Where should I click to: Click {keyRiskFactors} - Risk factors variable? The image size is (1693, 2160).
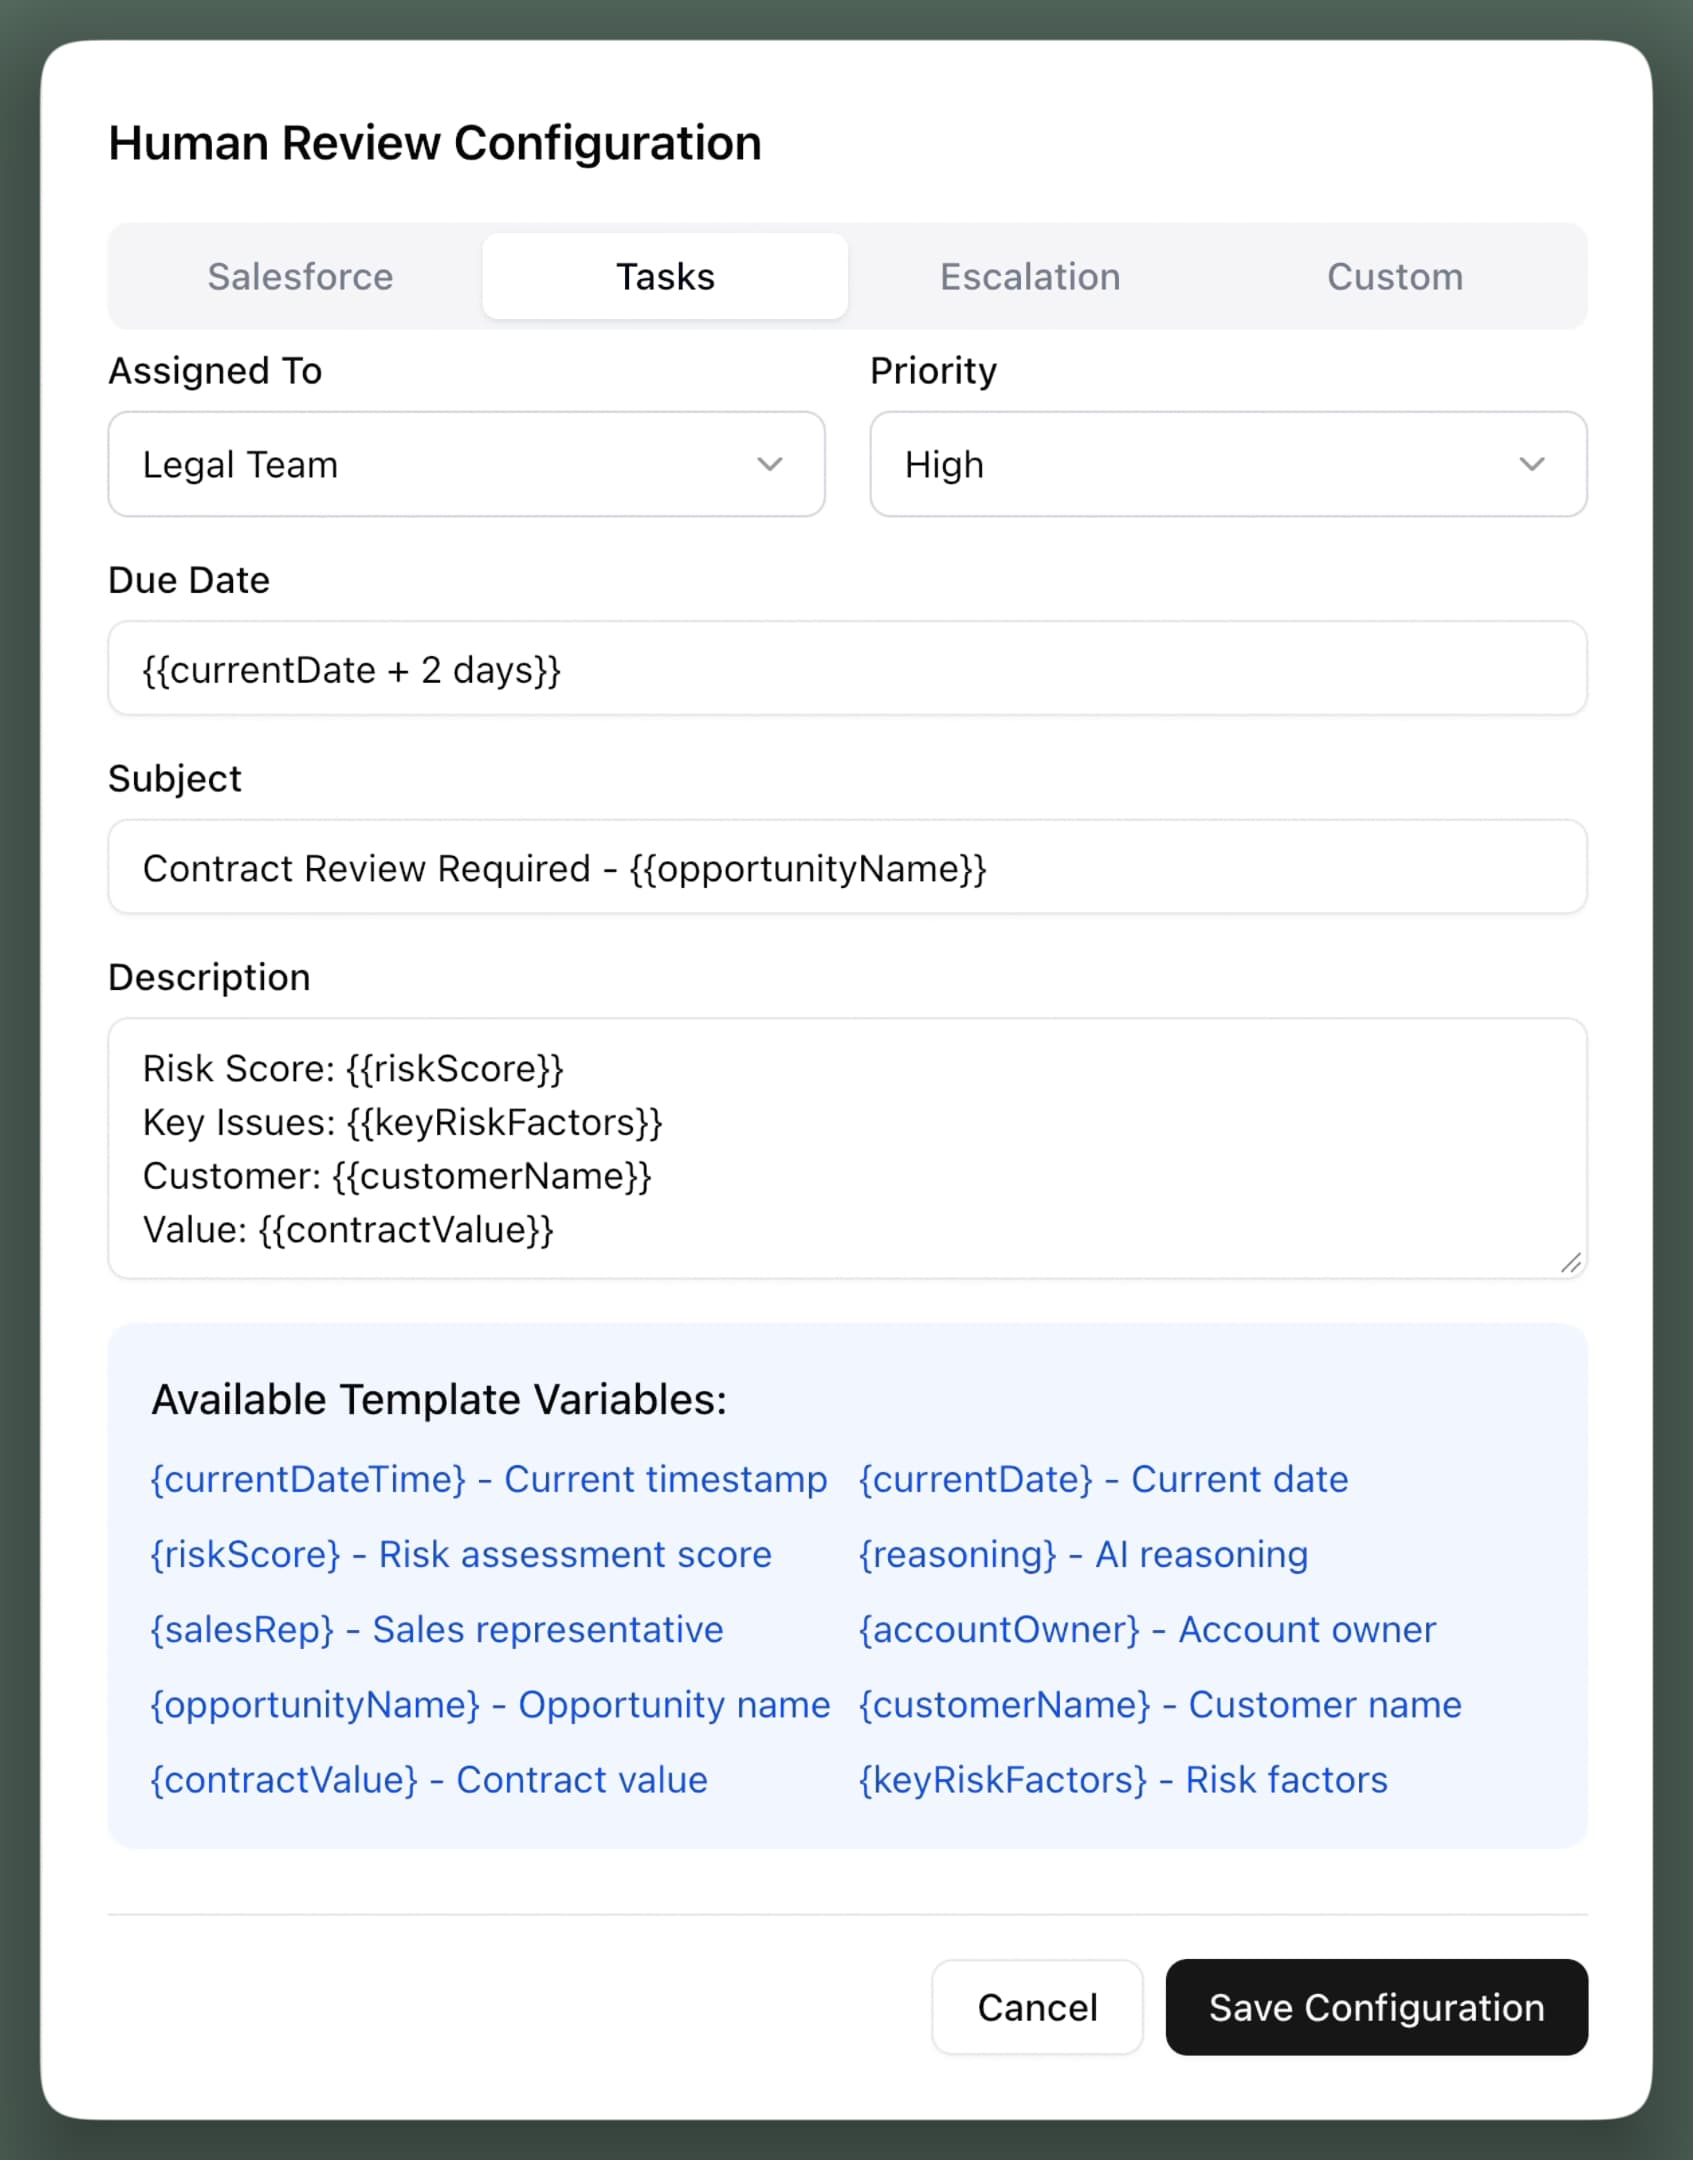[1124, 1779]
